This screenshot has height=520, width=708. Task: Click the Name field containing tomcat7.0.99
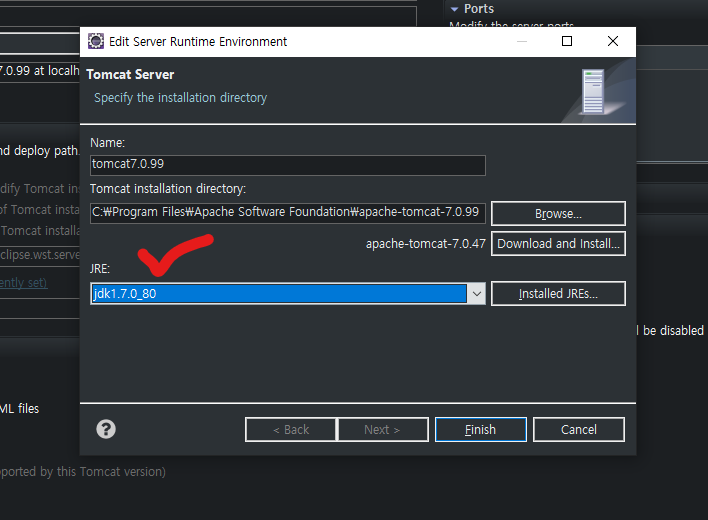288,165
